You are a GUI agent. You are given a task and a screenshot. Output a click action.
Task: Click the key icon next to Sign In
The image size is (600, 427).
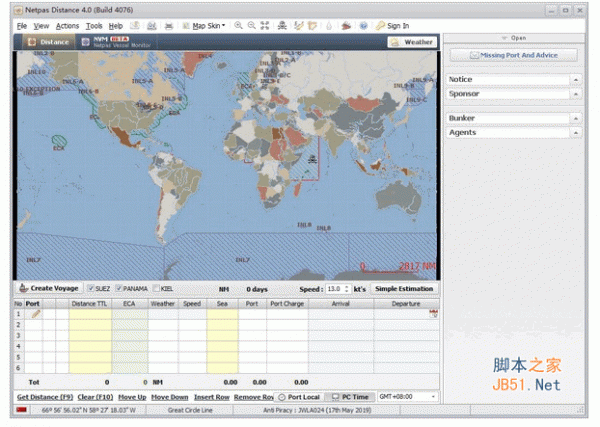(380, 26)
